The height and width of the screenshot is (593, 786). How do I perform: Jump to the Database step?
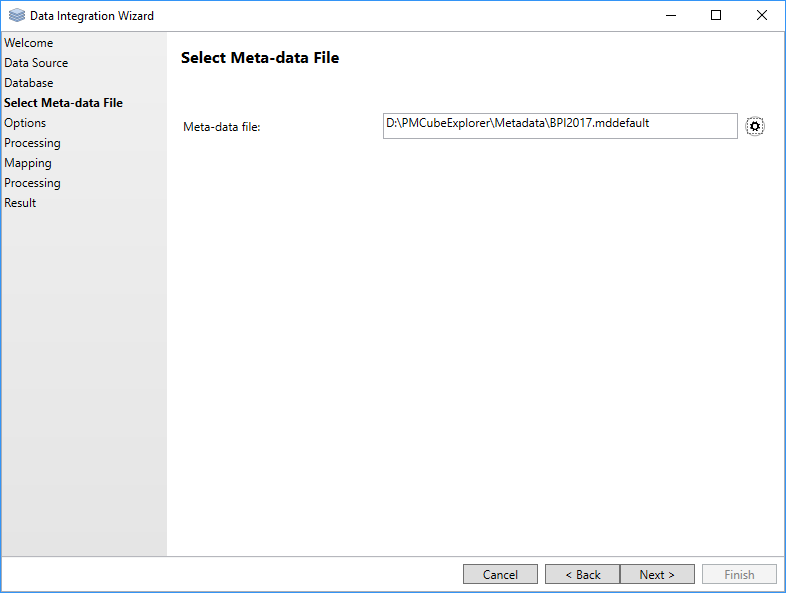tap(29, 83)
